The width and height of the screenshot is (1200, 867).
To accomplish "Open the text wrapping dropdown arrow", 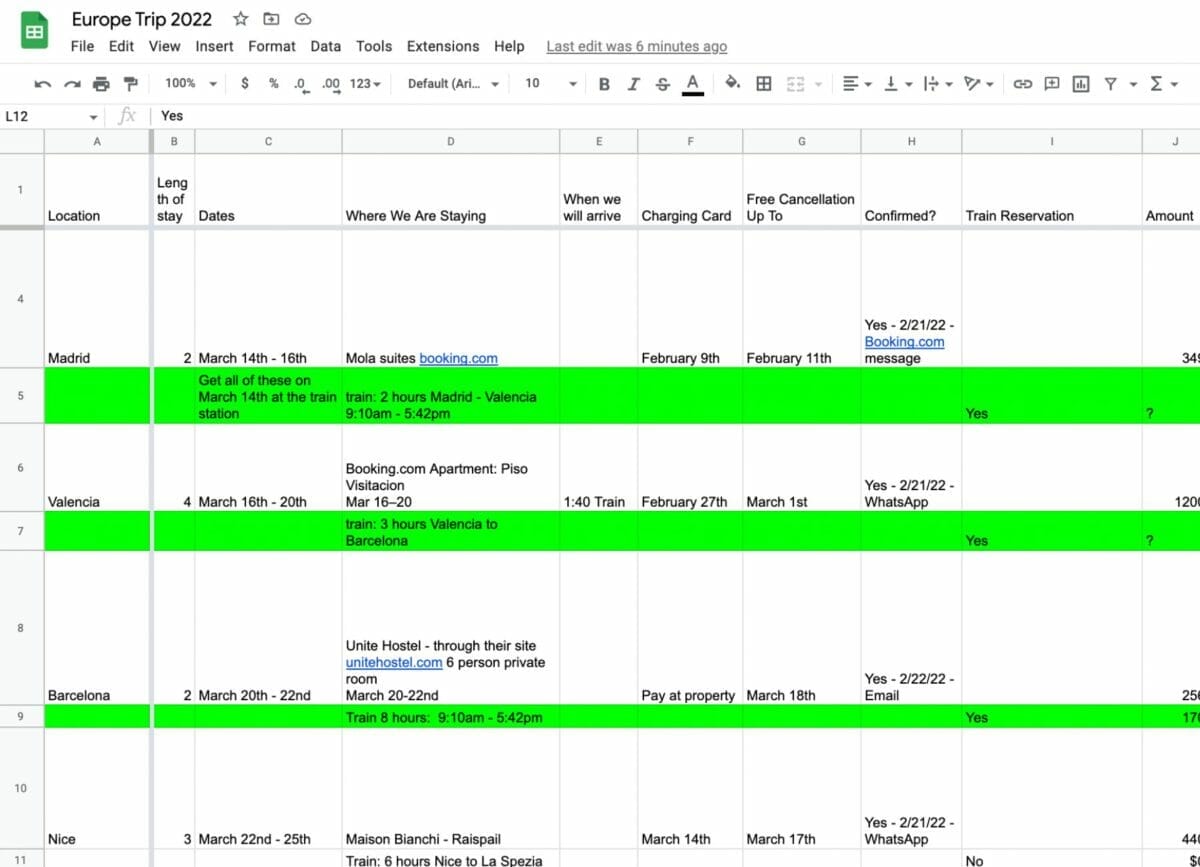I will point(947,84).
